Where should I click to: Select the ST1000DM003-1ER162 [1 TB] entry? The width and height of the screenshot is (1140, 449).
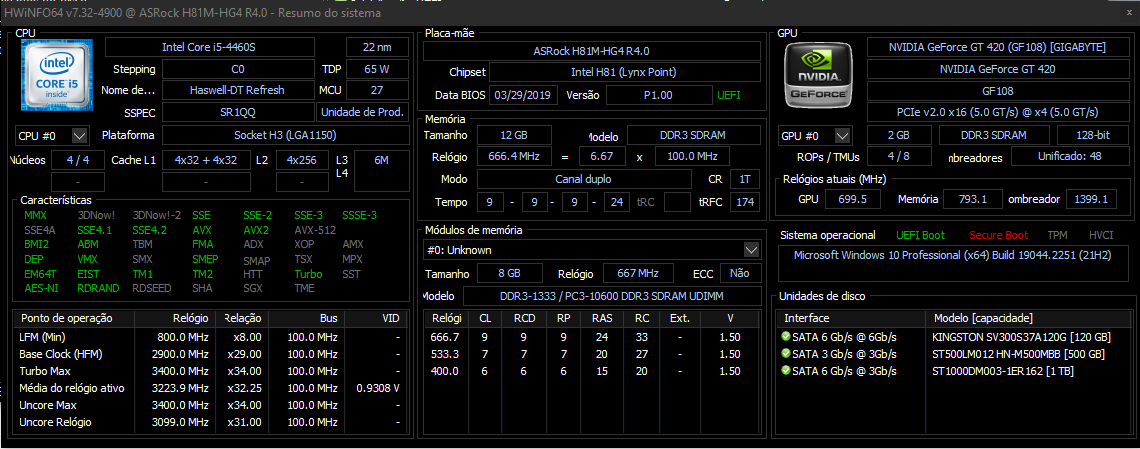click(x=1003, y=371)
